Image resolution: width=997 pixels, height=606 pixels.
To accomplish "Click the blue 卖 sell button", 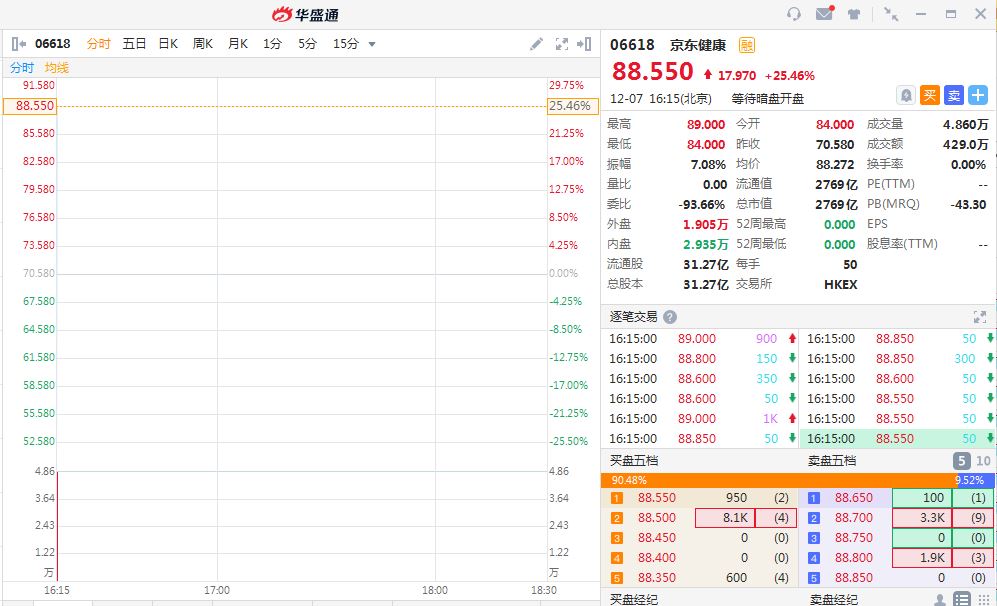I will tap(954, 95).
